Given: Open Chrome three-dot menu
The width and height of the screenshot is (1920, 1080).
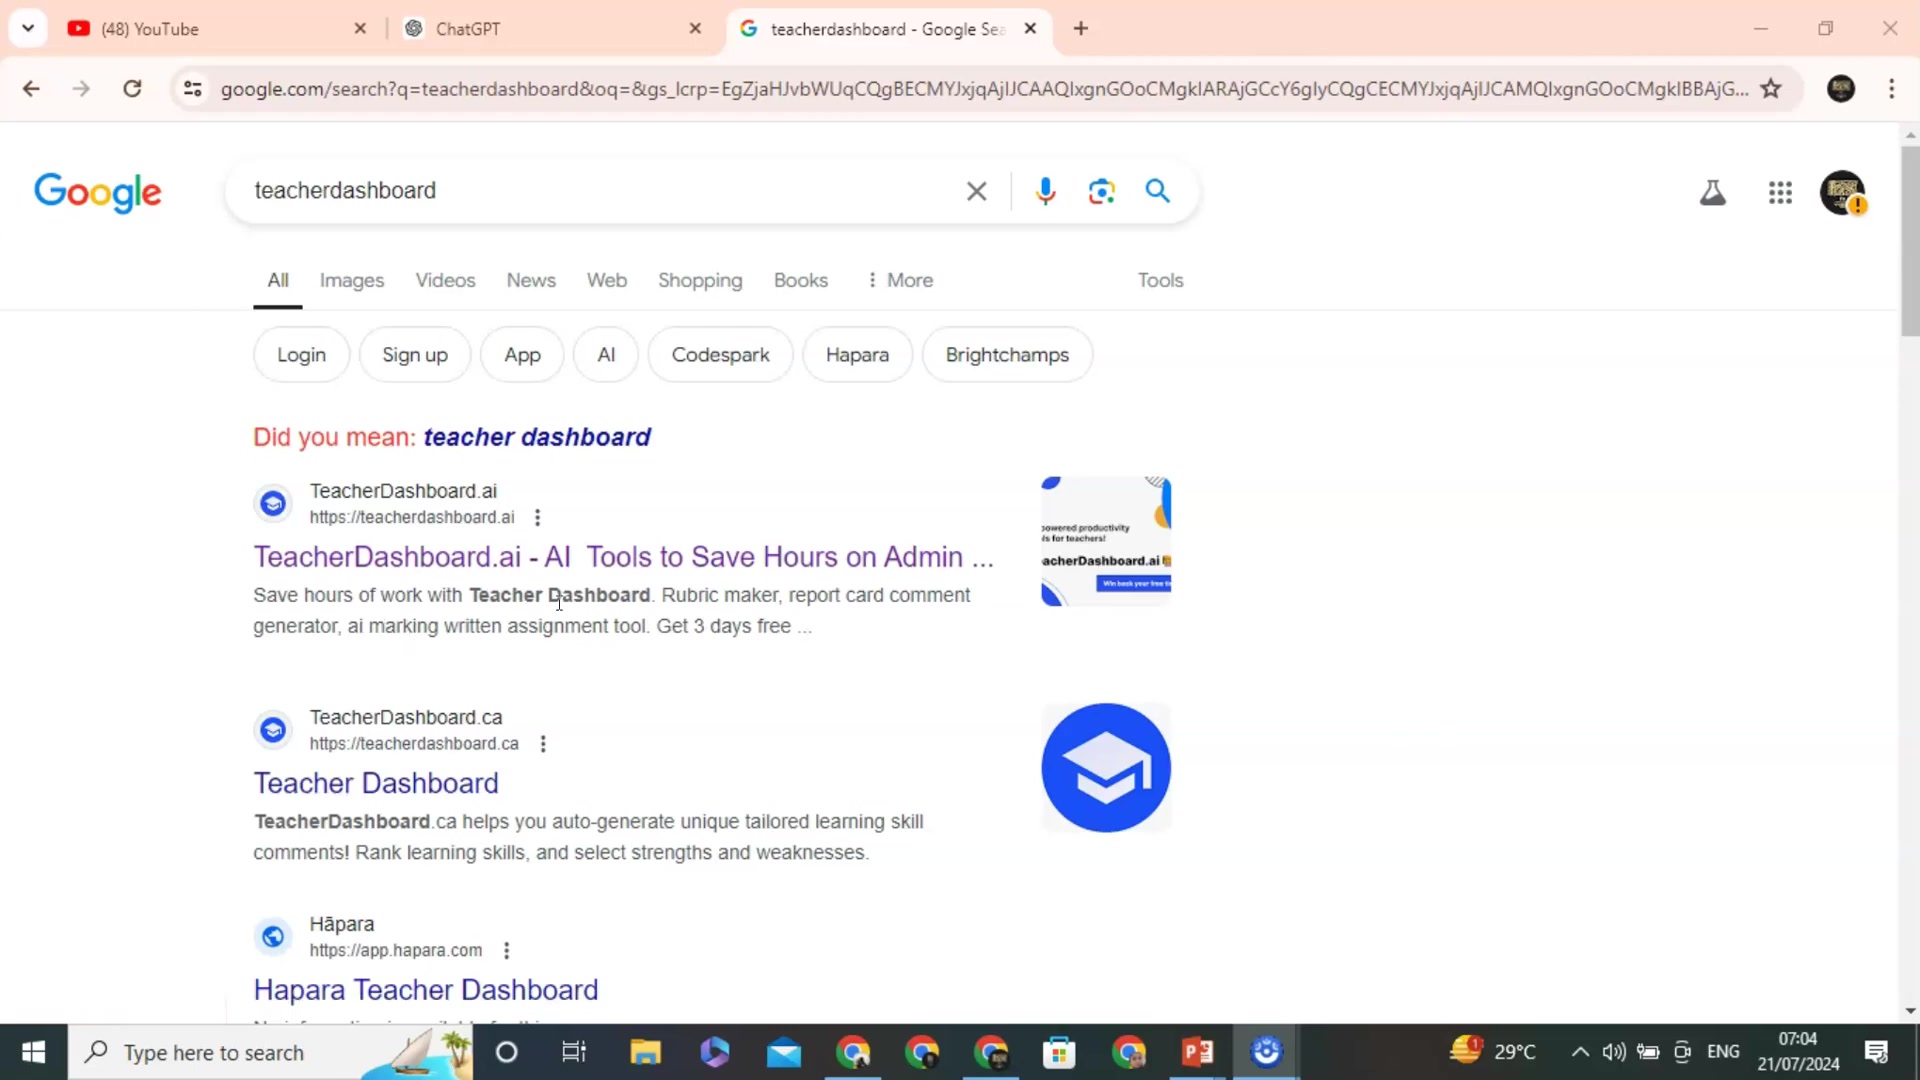Looking at the screenshot, I should (1891, 89).
